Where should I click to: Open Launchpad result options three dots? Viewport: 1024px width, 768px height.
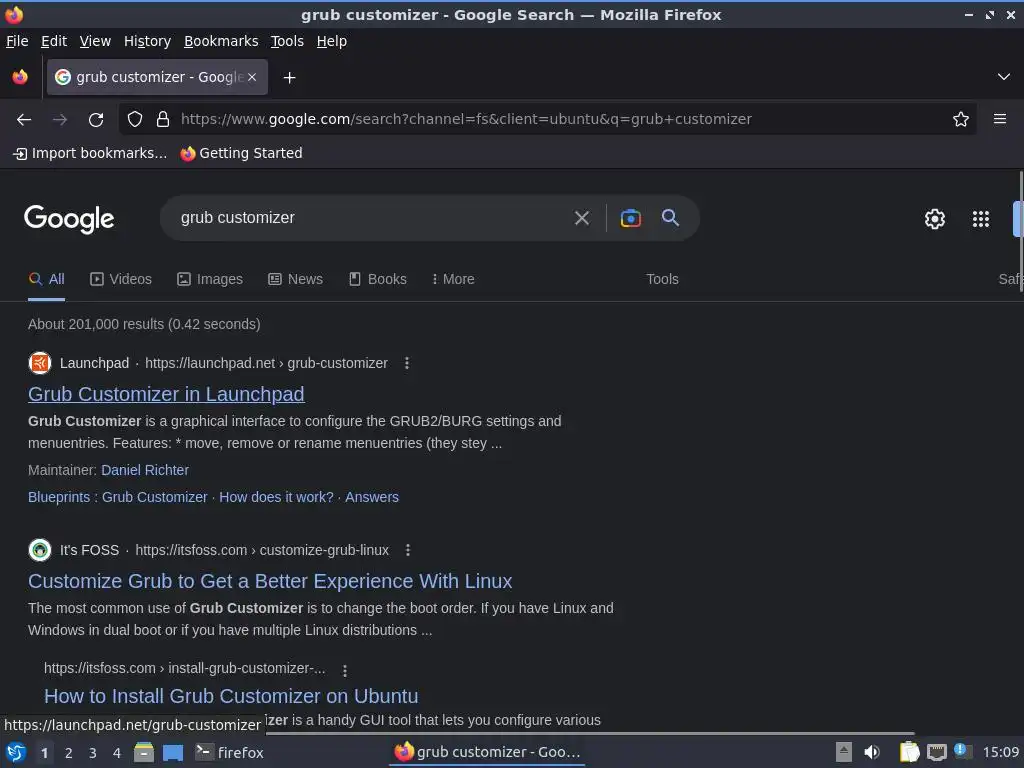click(407, 363)
